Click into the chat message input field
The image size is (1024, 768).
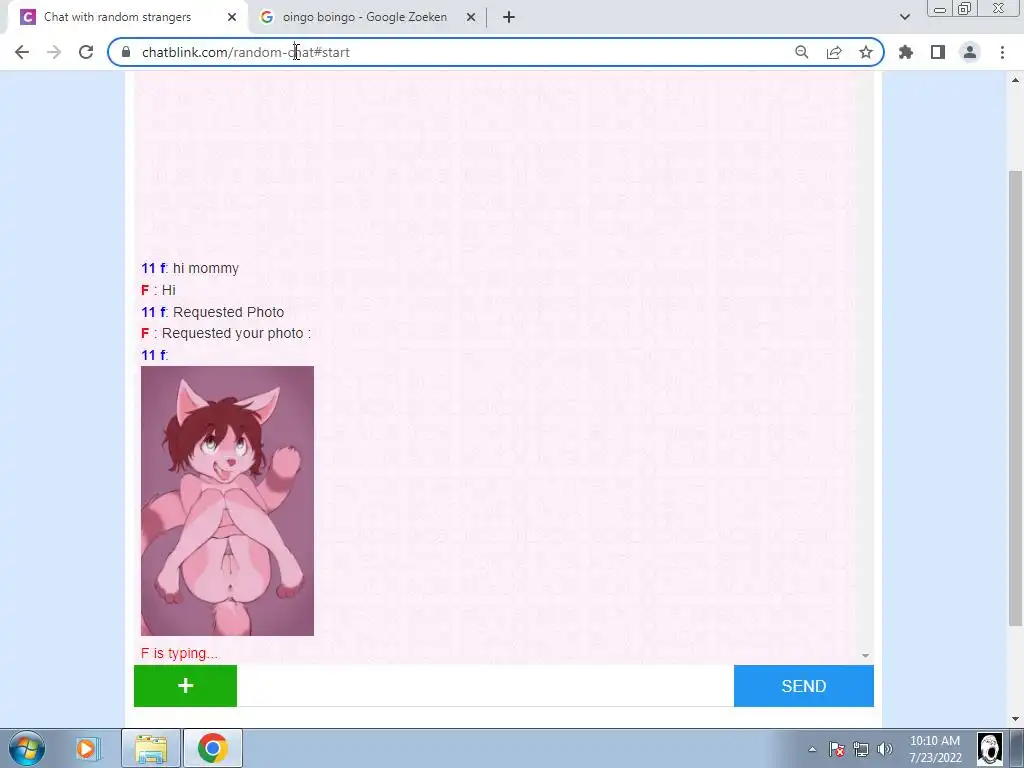[485, 686]
